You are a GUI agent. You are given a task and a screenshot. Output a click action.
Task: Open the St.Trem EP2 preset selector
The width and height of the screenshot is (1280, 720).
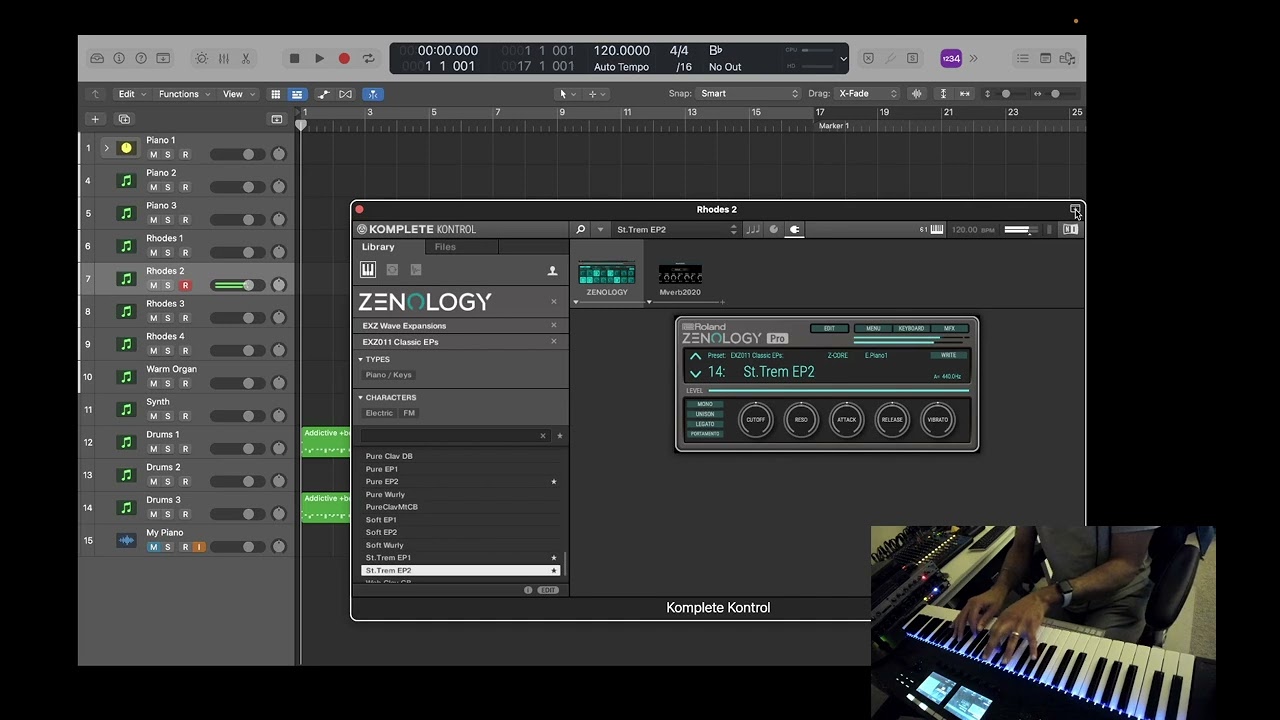tap(676, 230)
